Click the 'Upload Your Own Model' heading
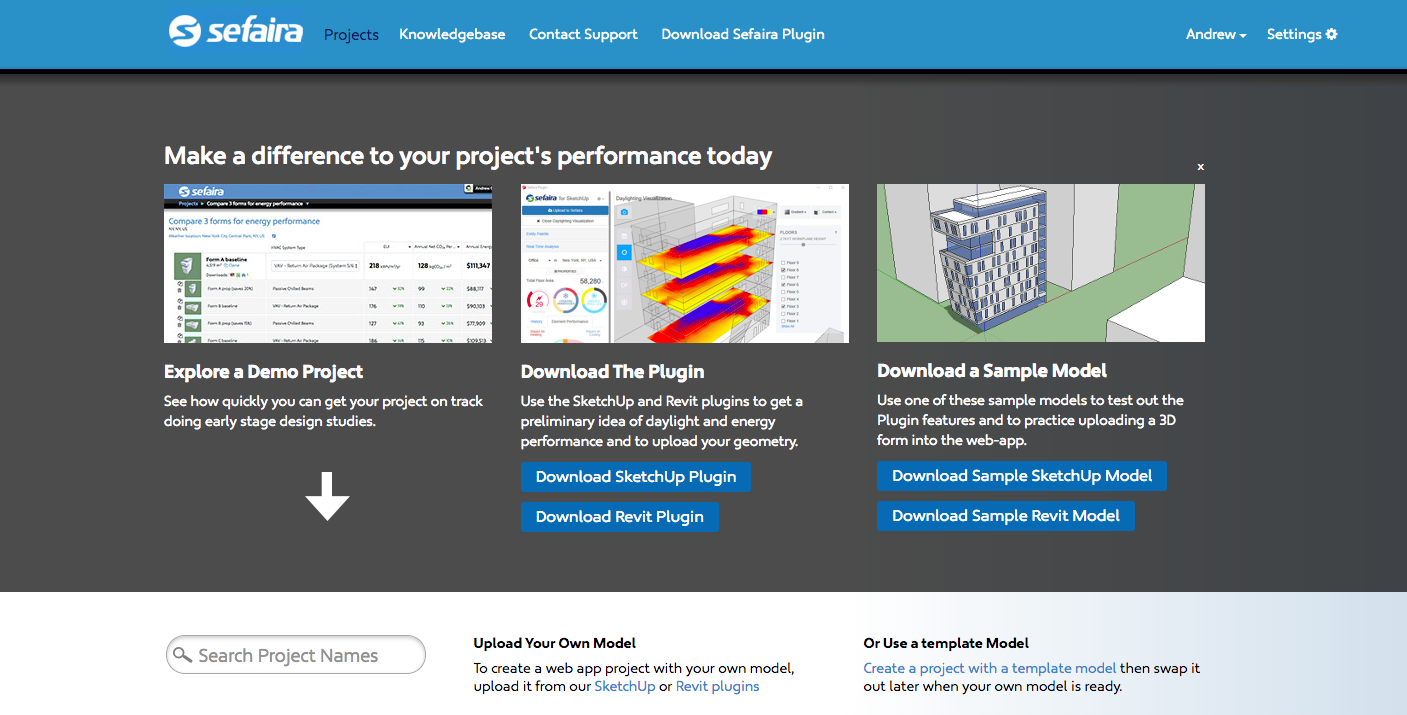Screen dimensions: 1407x715 pos(555,643)
